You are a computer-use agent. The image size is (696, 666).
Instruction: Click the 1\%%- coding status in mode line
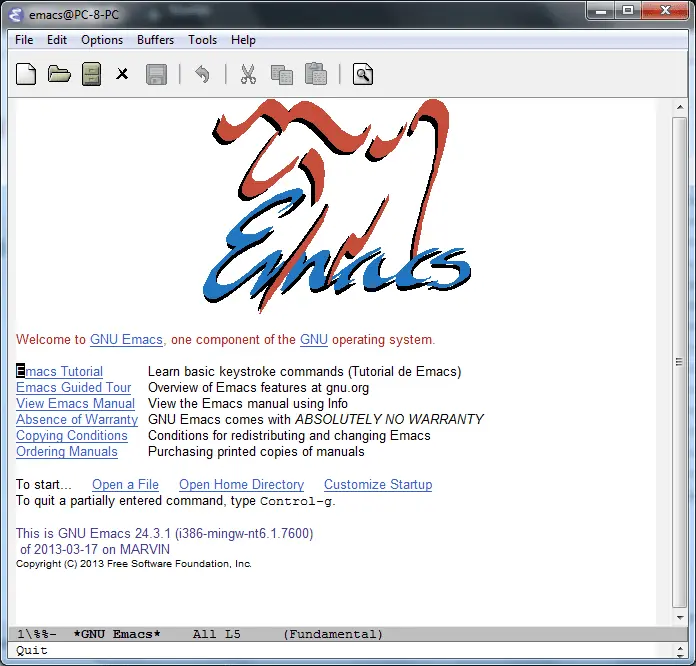[37, 634]
